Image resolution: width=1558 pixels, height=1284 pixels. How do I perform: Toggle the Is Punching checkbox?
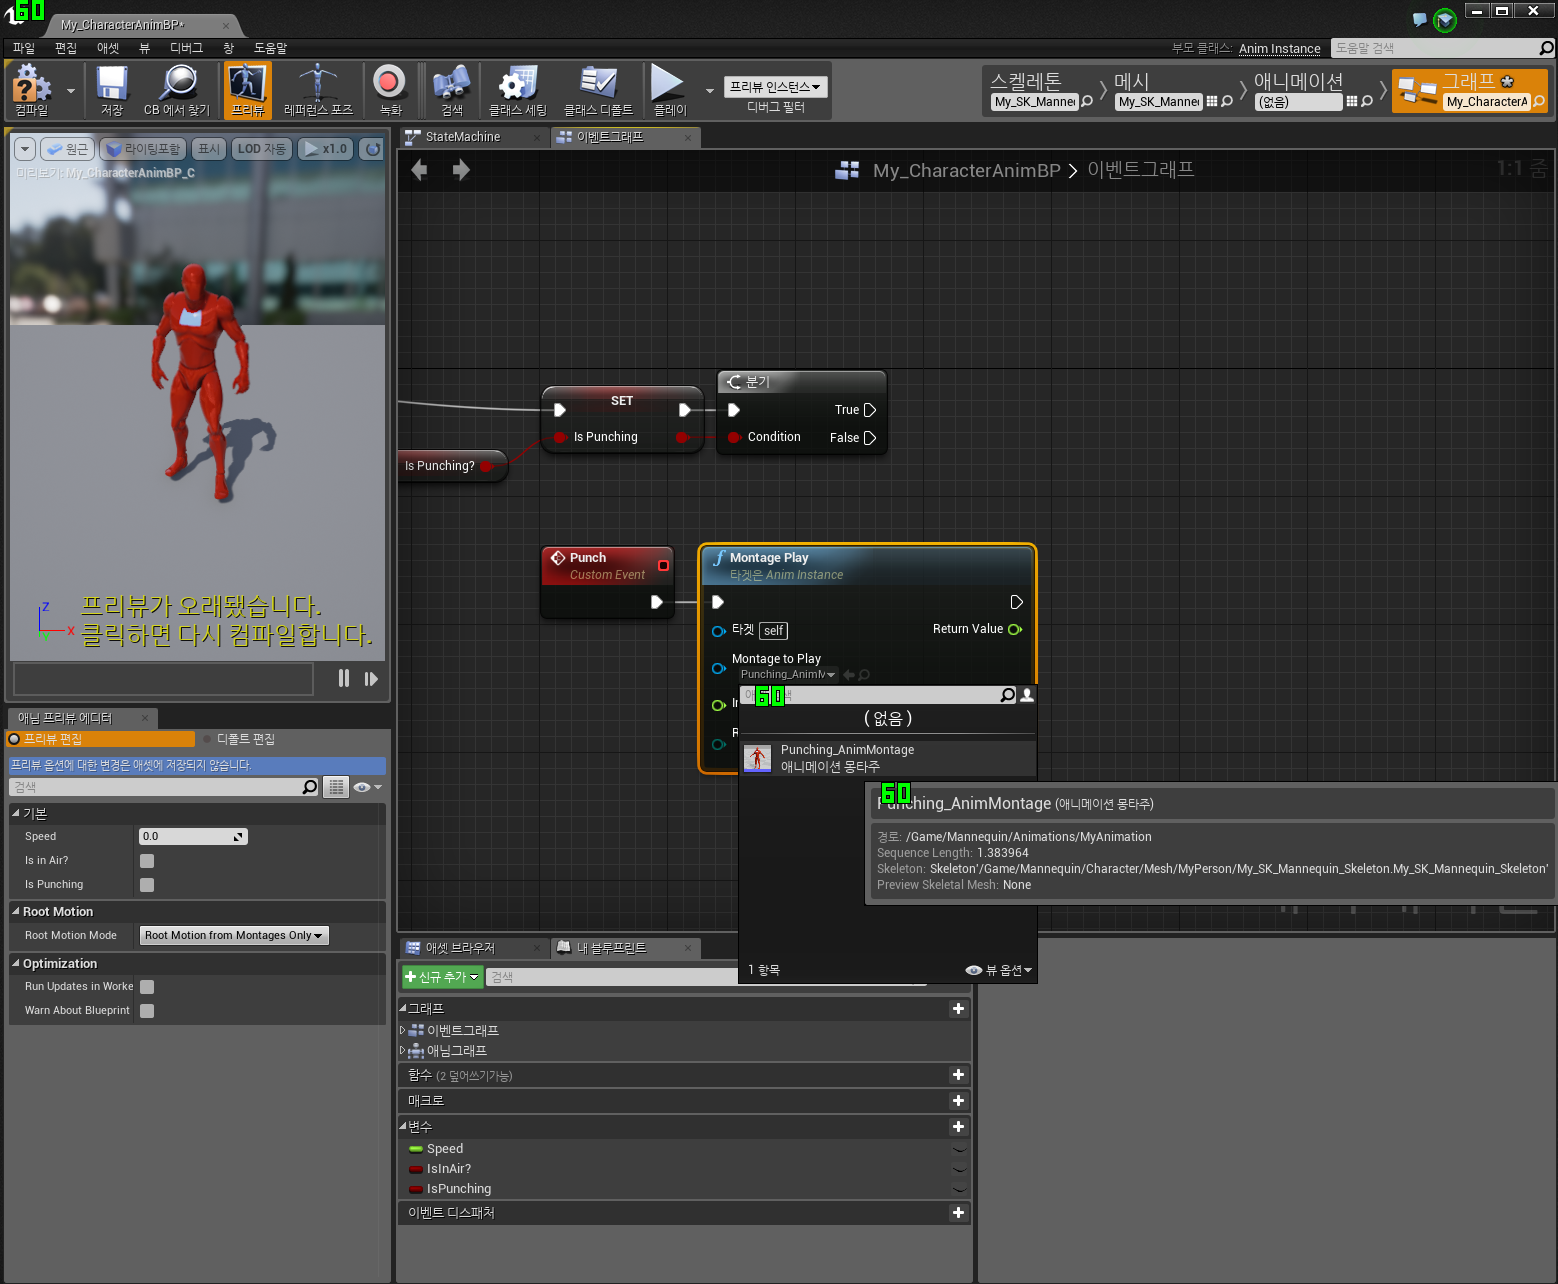(x=147, y=884)
